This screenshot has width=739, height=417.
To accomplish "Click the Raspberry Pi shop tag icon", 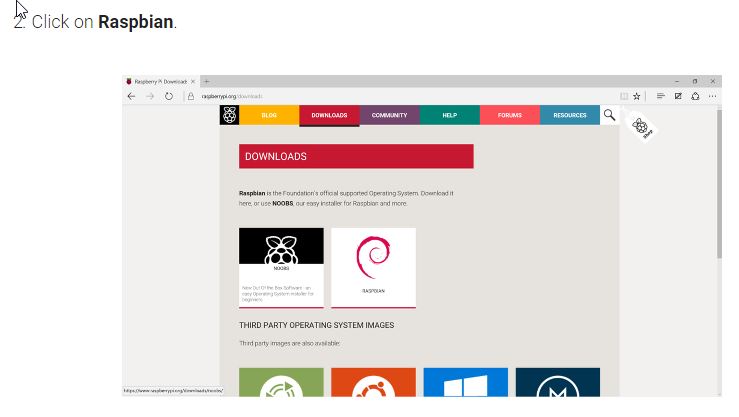I will (641, 126).
